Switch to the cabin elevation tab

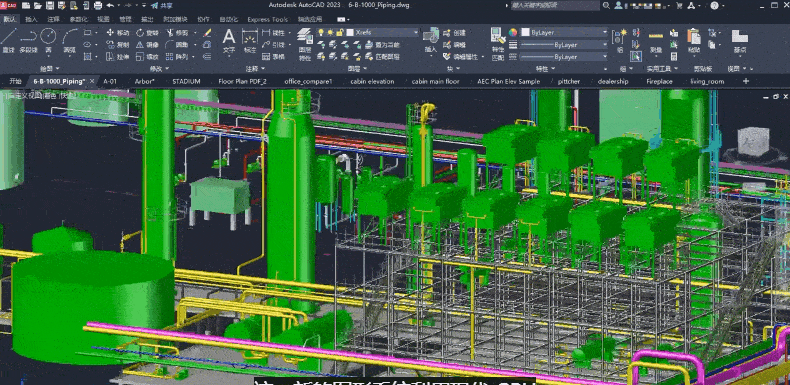(x=372, y=81)
